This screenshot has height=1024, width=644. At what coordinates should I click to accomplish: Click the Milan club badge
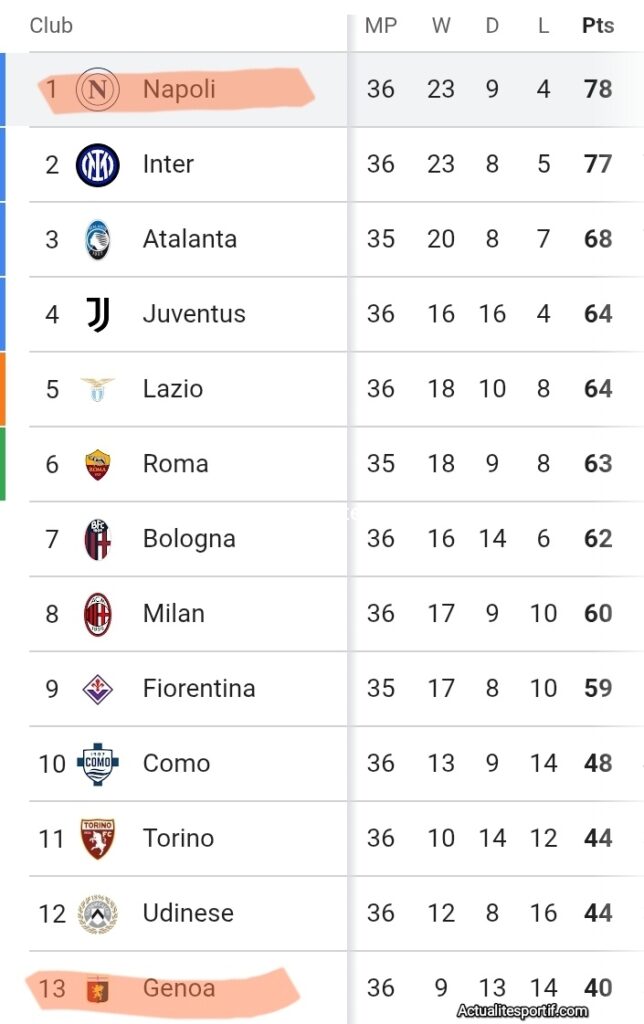pyautogui.click(x=97, y=614)
